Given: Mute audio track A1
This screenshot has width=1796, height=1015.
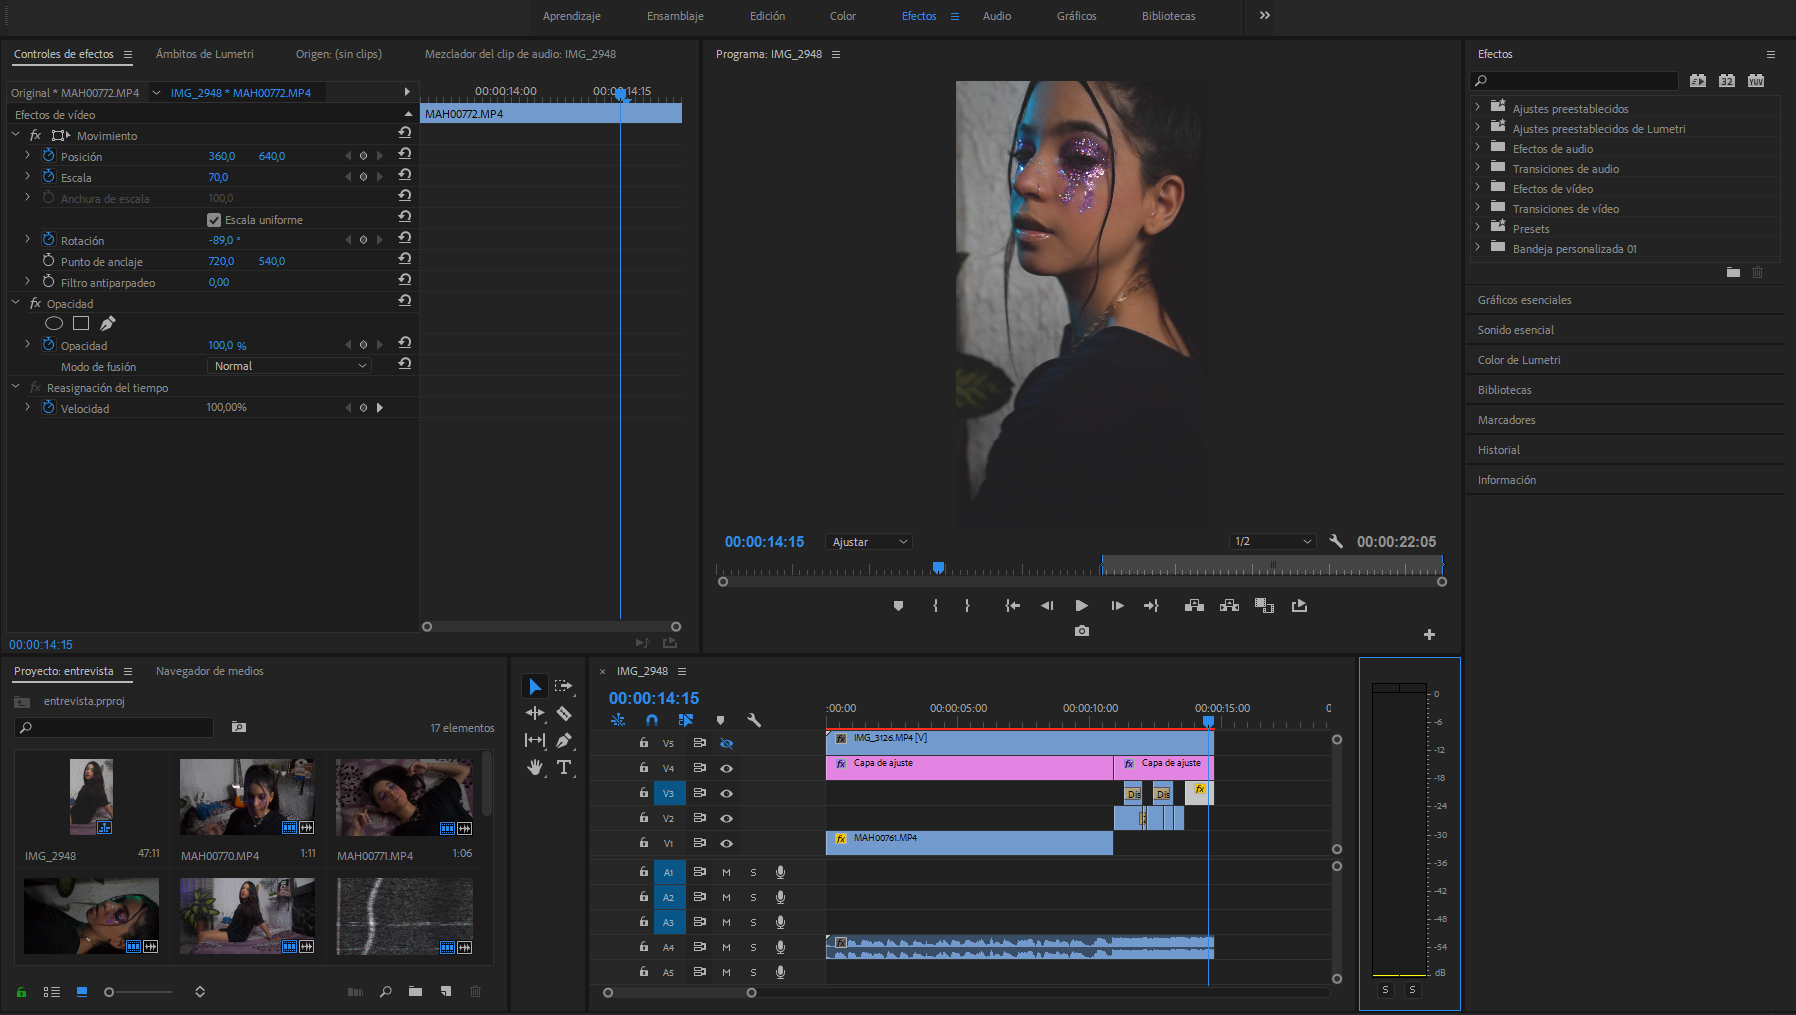Looking at the screenshot, I should coord(726,872).
